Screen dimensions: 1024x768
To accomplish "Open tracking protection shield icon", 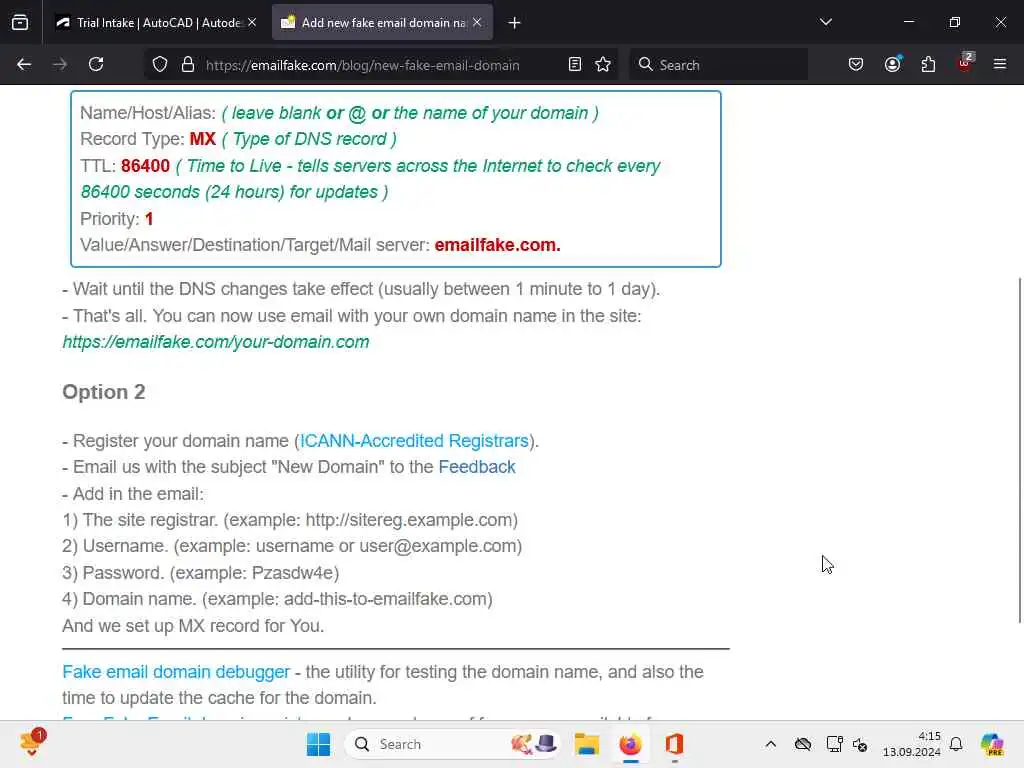I will point(160,65).
